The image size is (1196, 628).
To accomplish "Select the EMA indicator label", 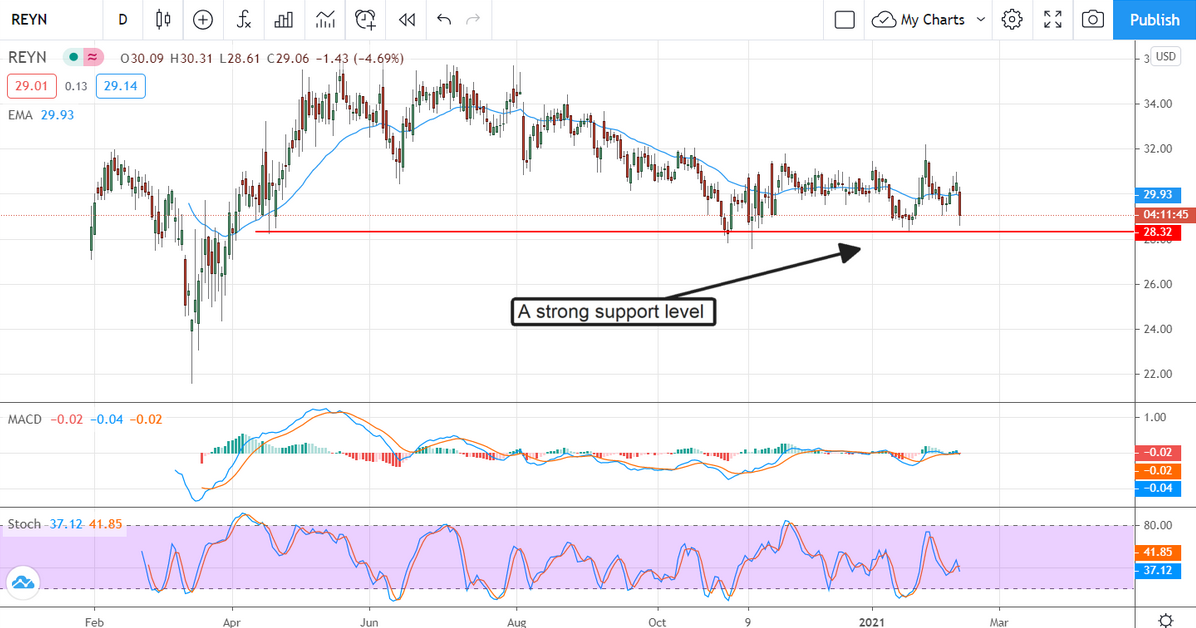I will pos(21,115).
